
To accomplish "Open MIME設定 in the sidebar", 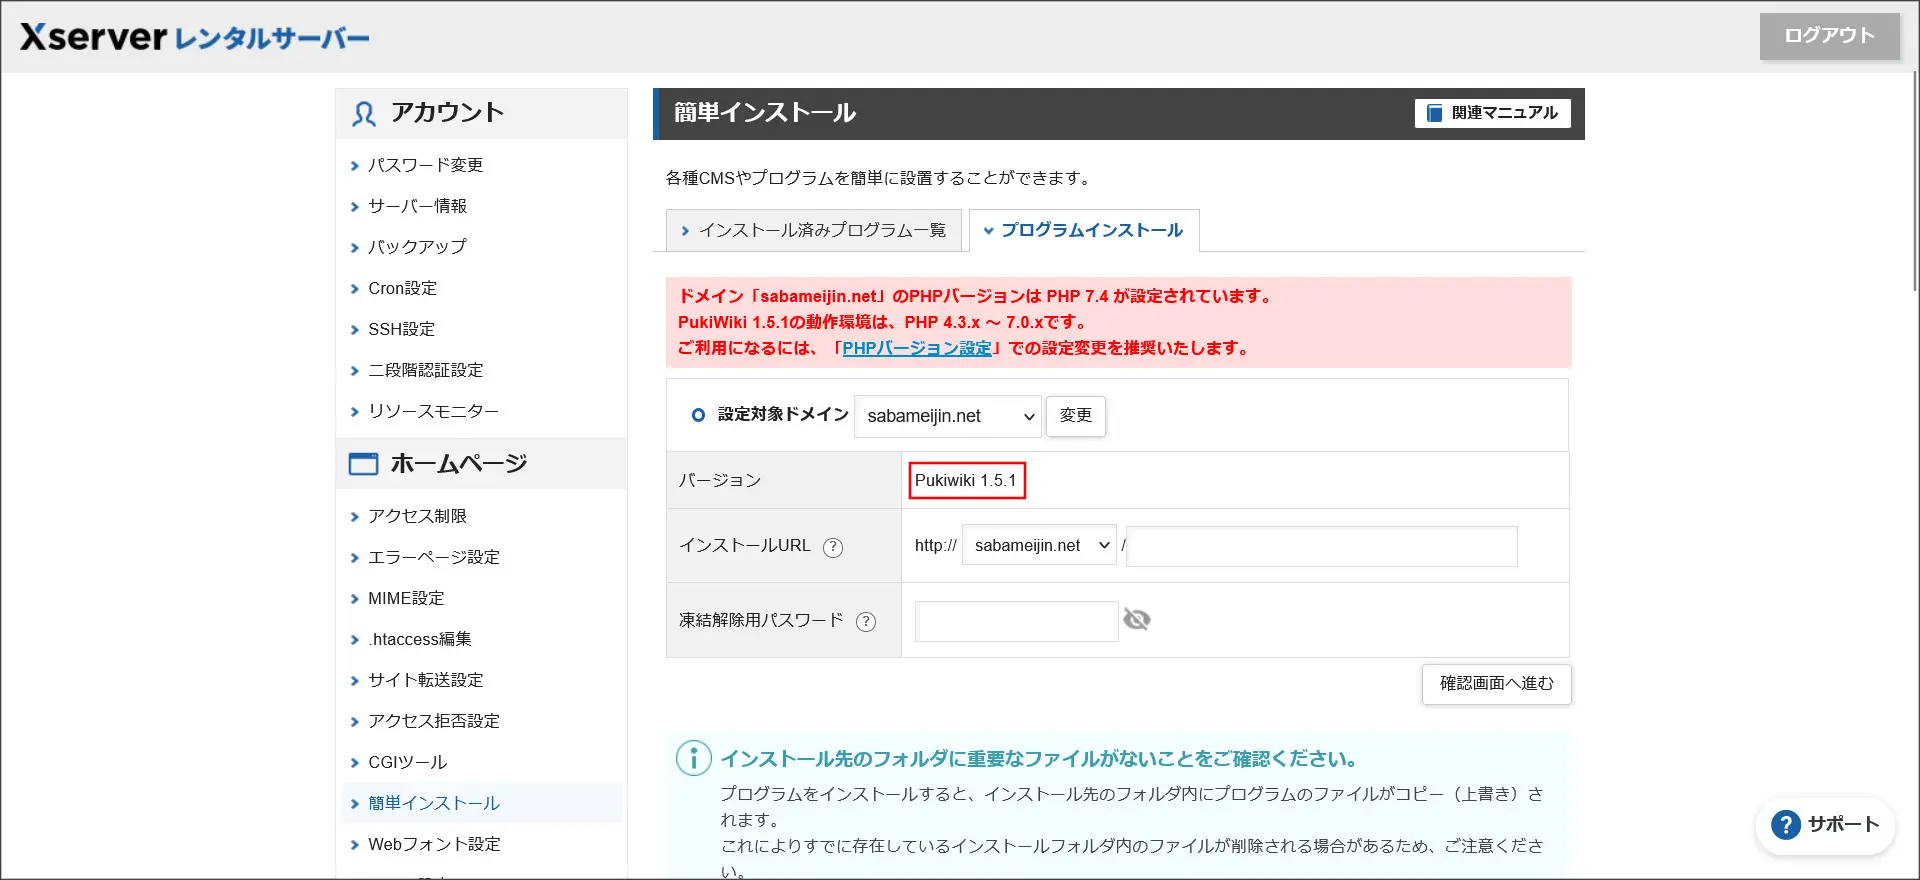I will point(406,598).
